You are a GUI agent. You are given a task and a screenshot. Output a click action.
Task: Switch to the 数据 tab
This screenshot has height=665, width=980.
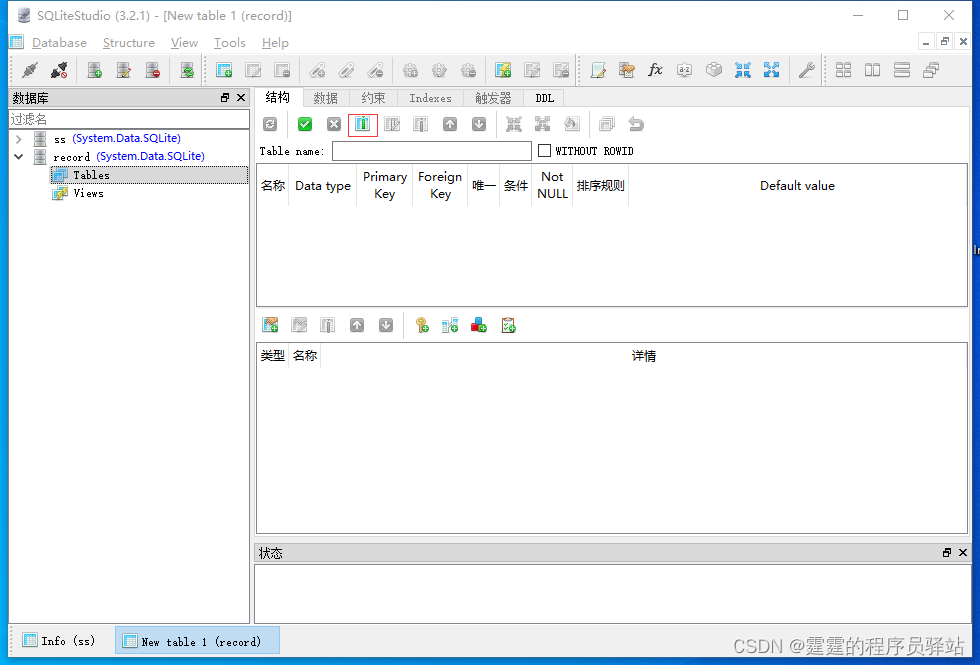tap(326, 98)
